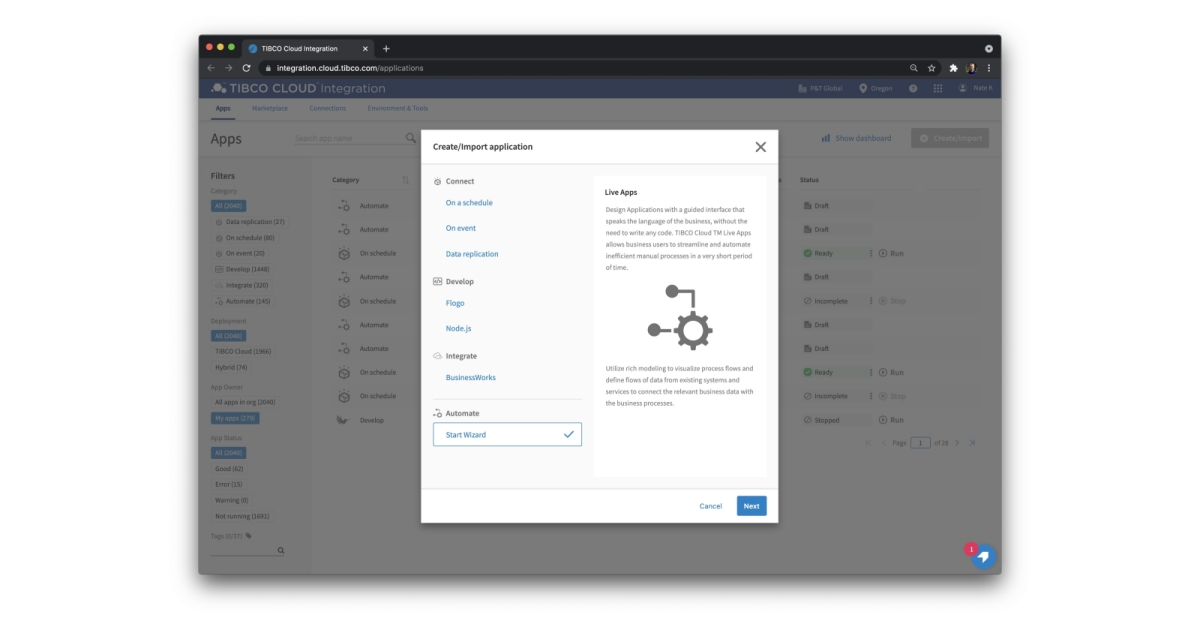Open the chat support bubble icon

[982, 556]
